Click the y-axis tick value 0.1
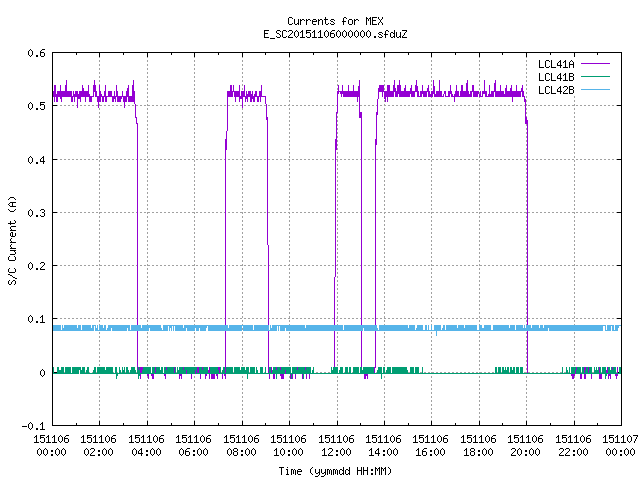Viewport: 640px width, 480px height. tap(36, 319)
